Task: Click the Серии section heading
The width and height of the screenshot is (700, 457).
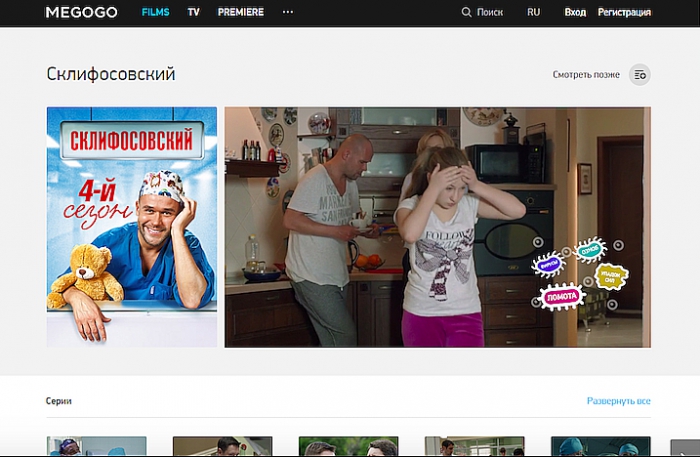Action: coord(58,401)
